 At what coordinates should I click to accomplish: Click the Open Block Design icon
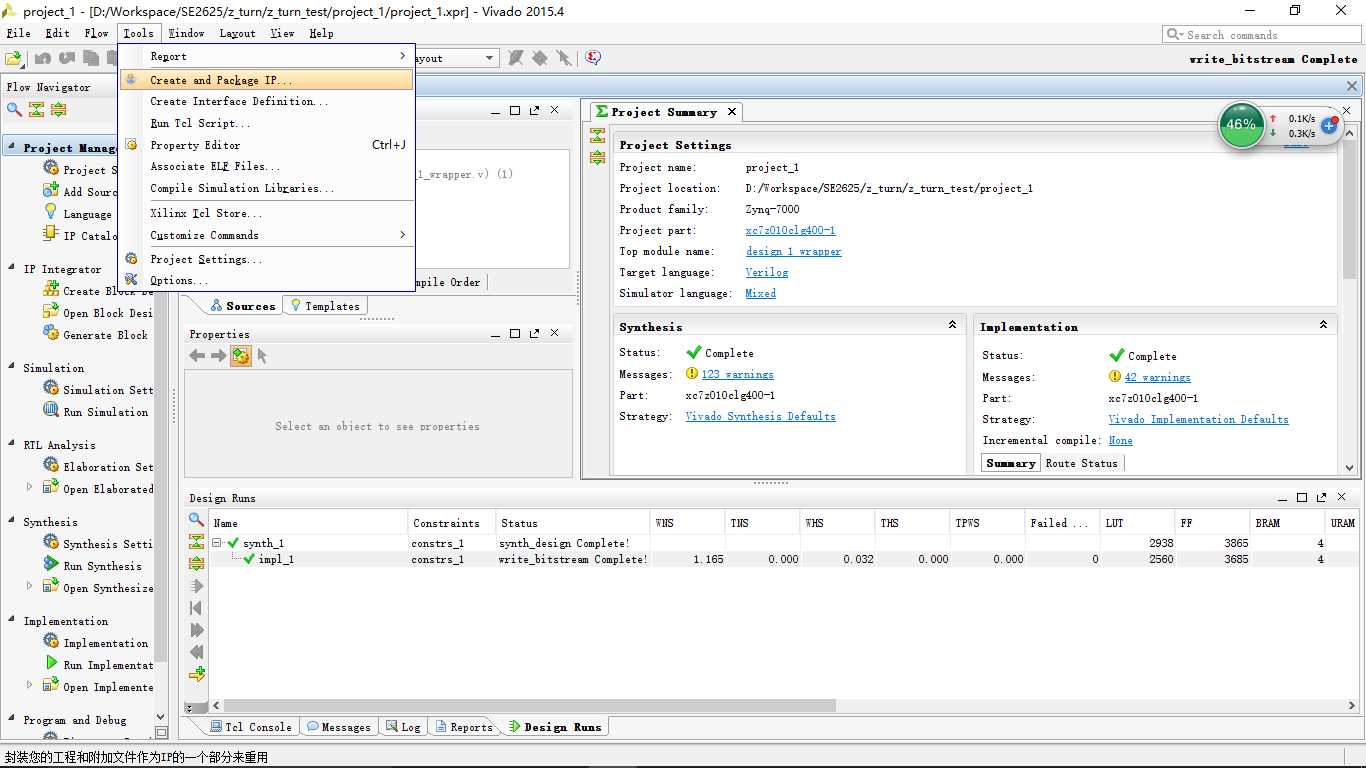pos(51,312)
